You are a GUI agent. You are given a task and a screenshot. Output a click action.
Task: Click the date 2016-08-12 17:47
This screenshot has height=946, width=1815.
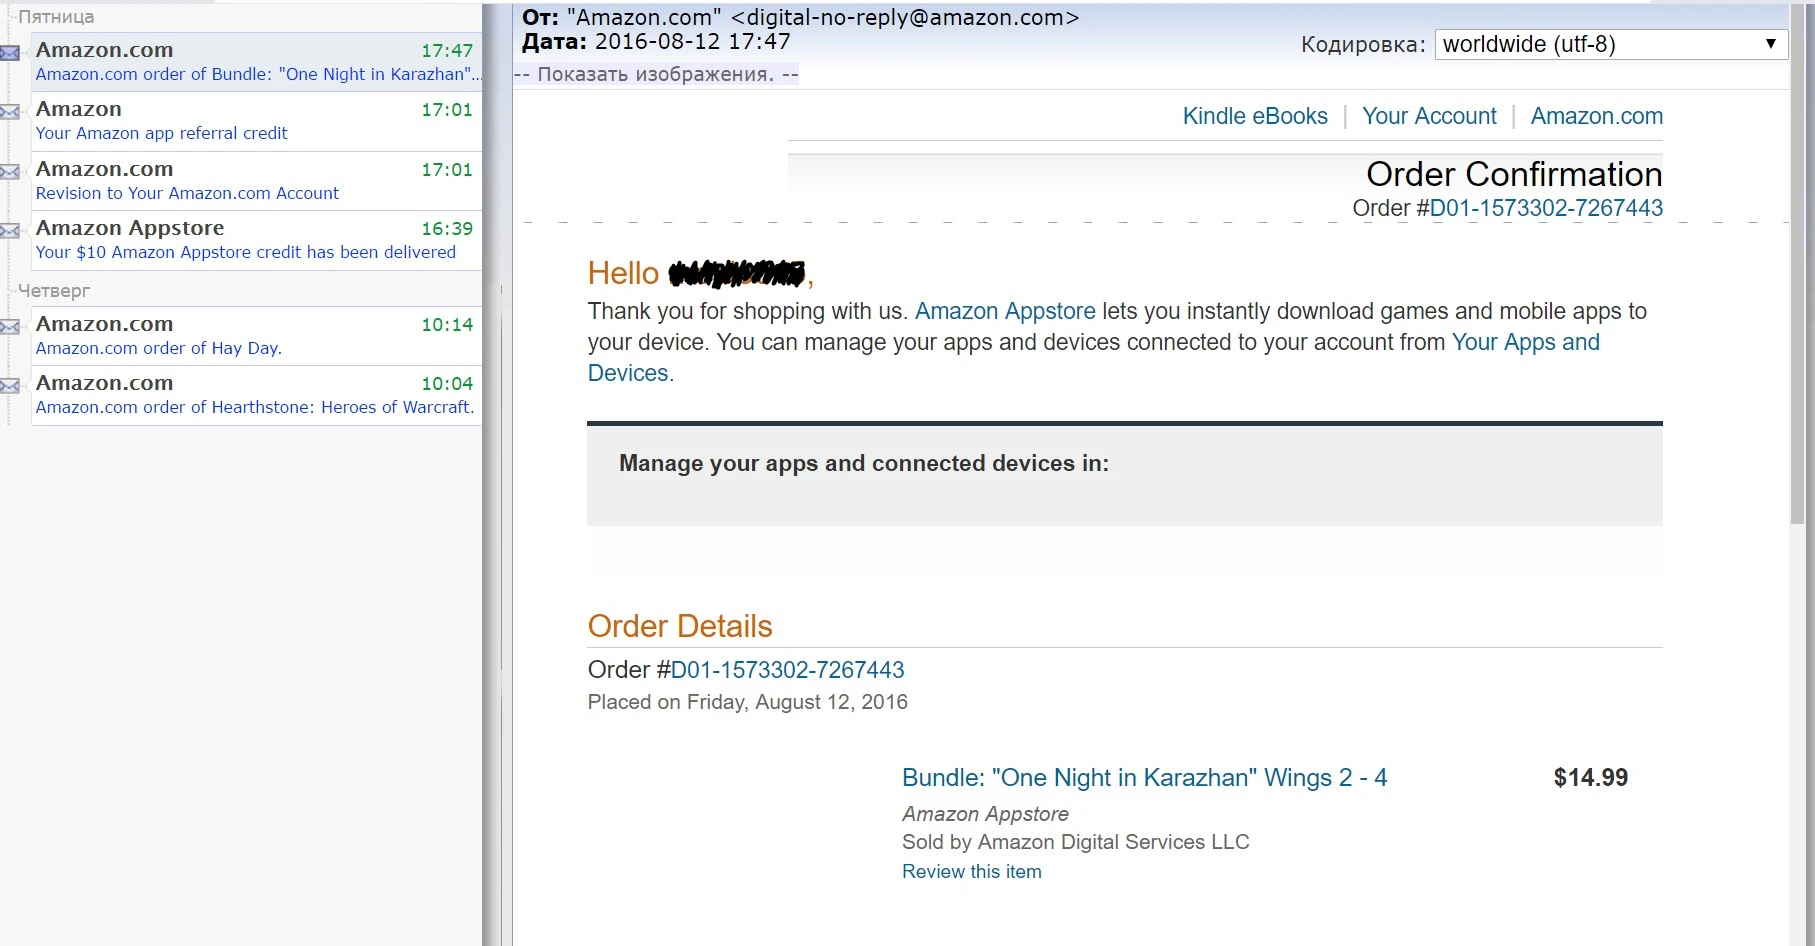[x=693, y=42]
